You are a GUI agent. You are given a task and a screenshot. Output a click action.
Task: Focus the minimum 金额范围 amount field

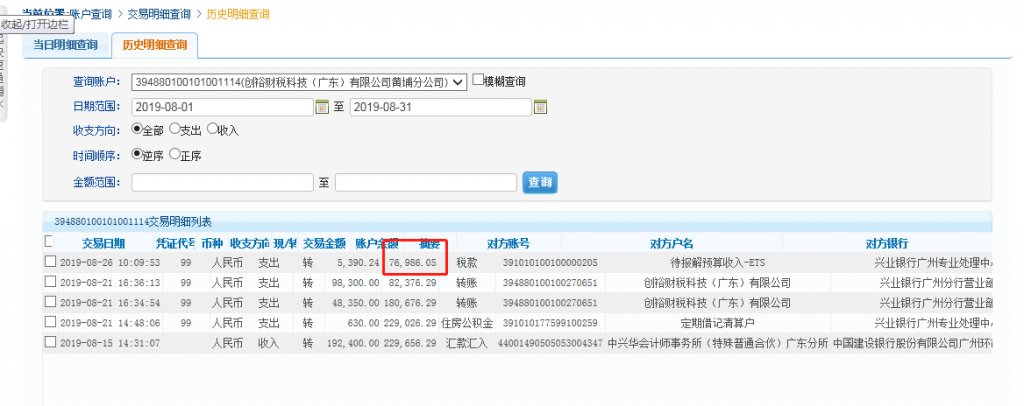tap(222, 183)
